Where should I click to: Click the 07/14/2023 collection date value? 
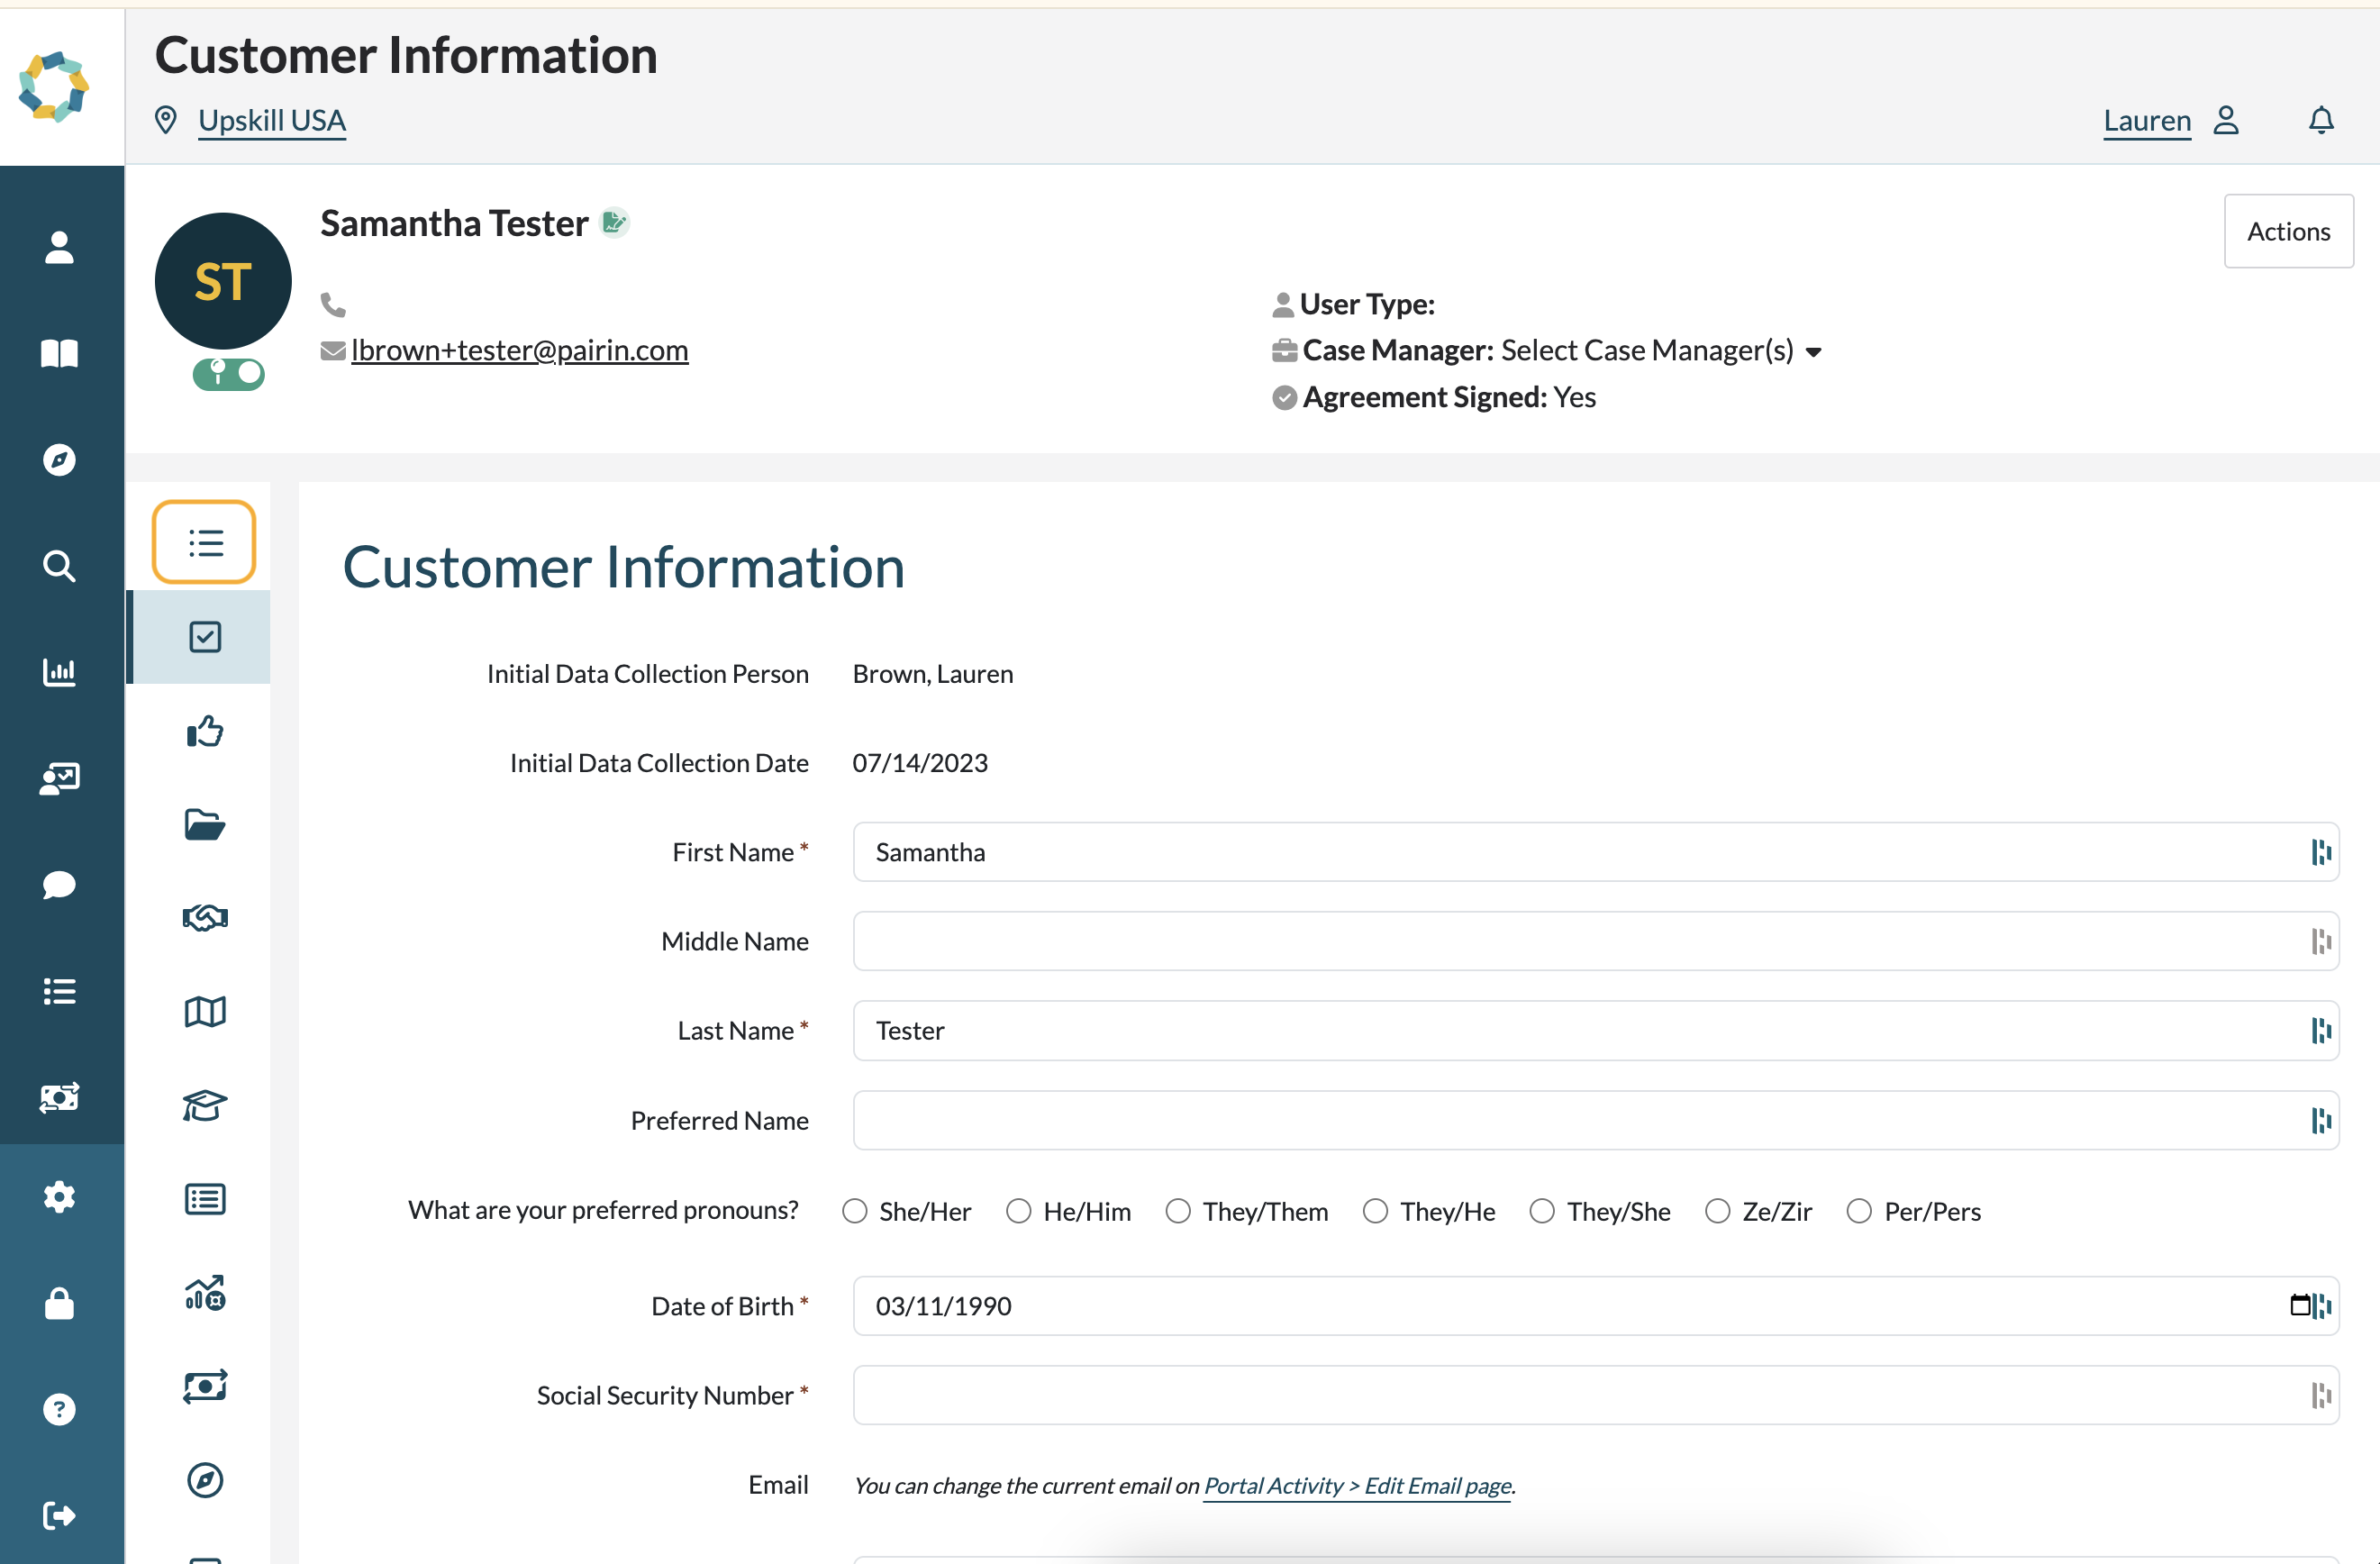[920, 763]
